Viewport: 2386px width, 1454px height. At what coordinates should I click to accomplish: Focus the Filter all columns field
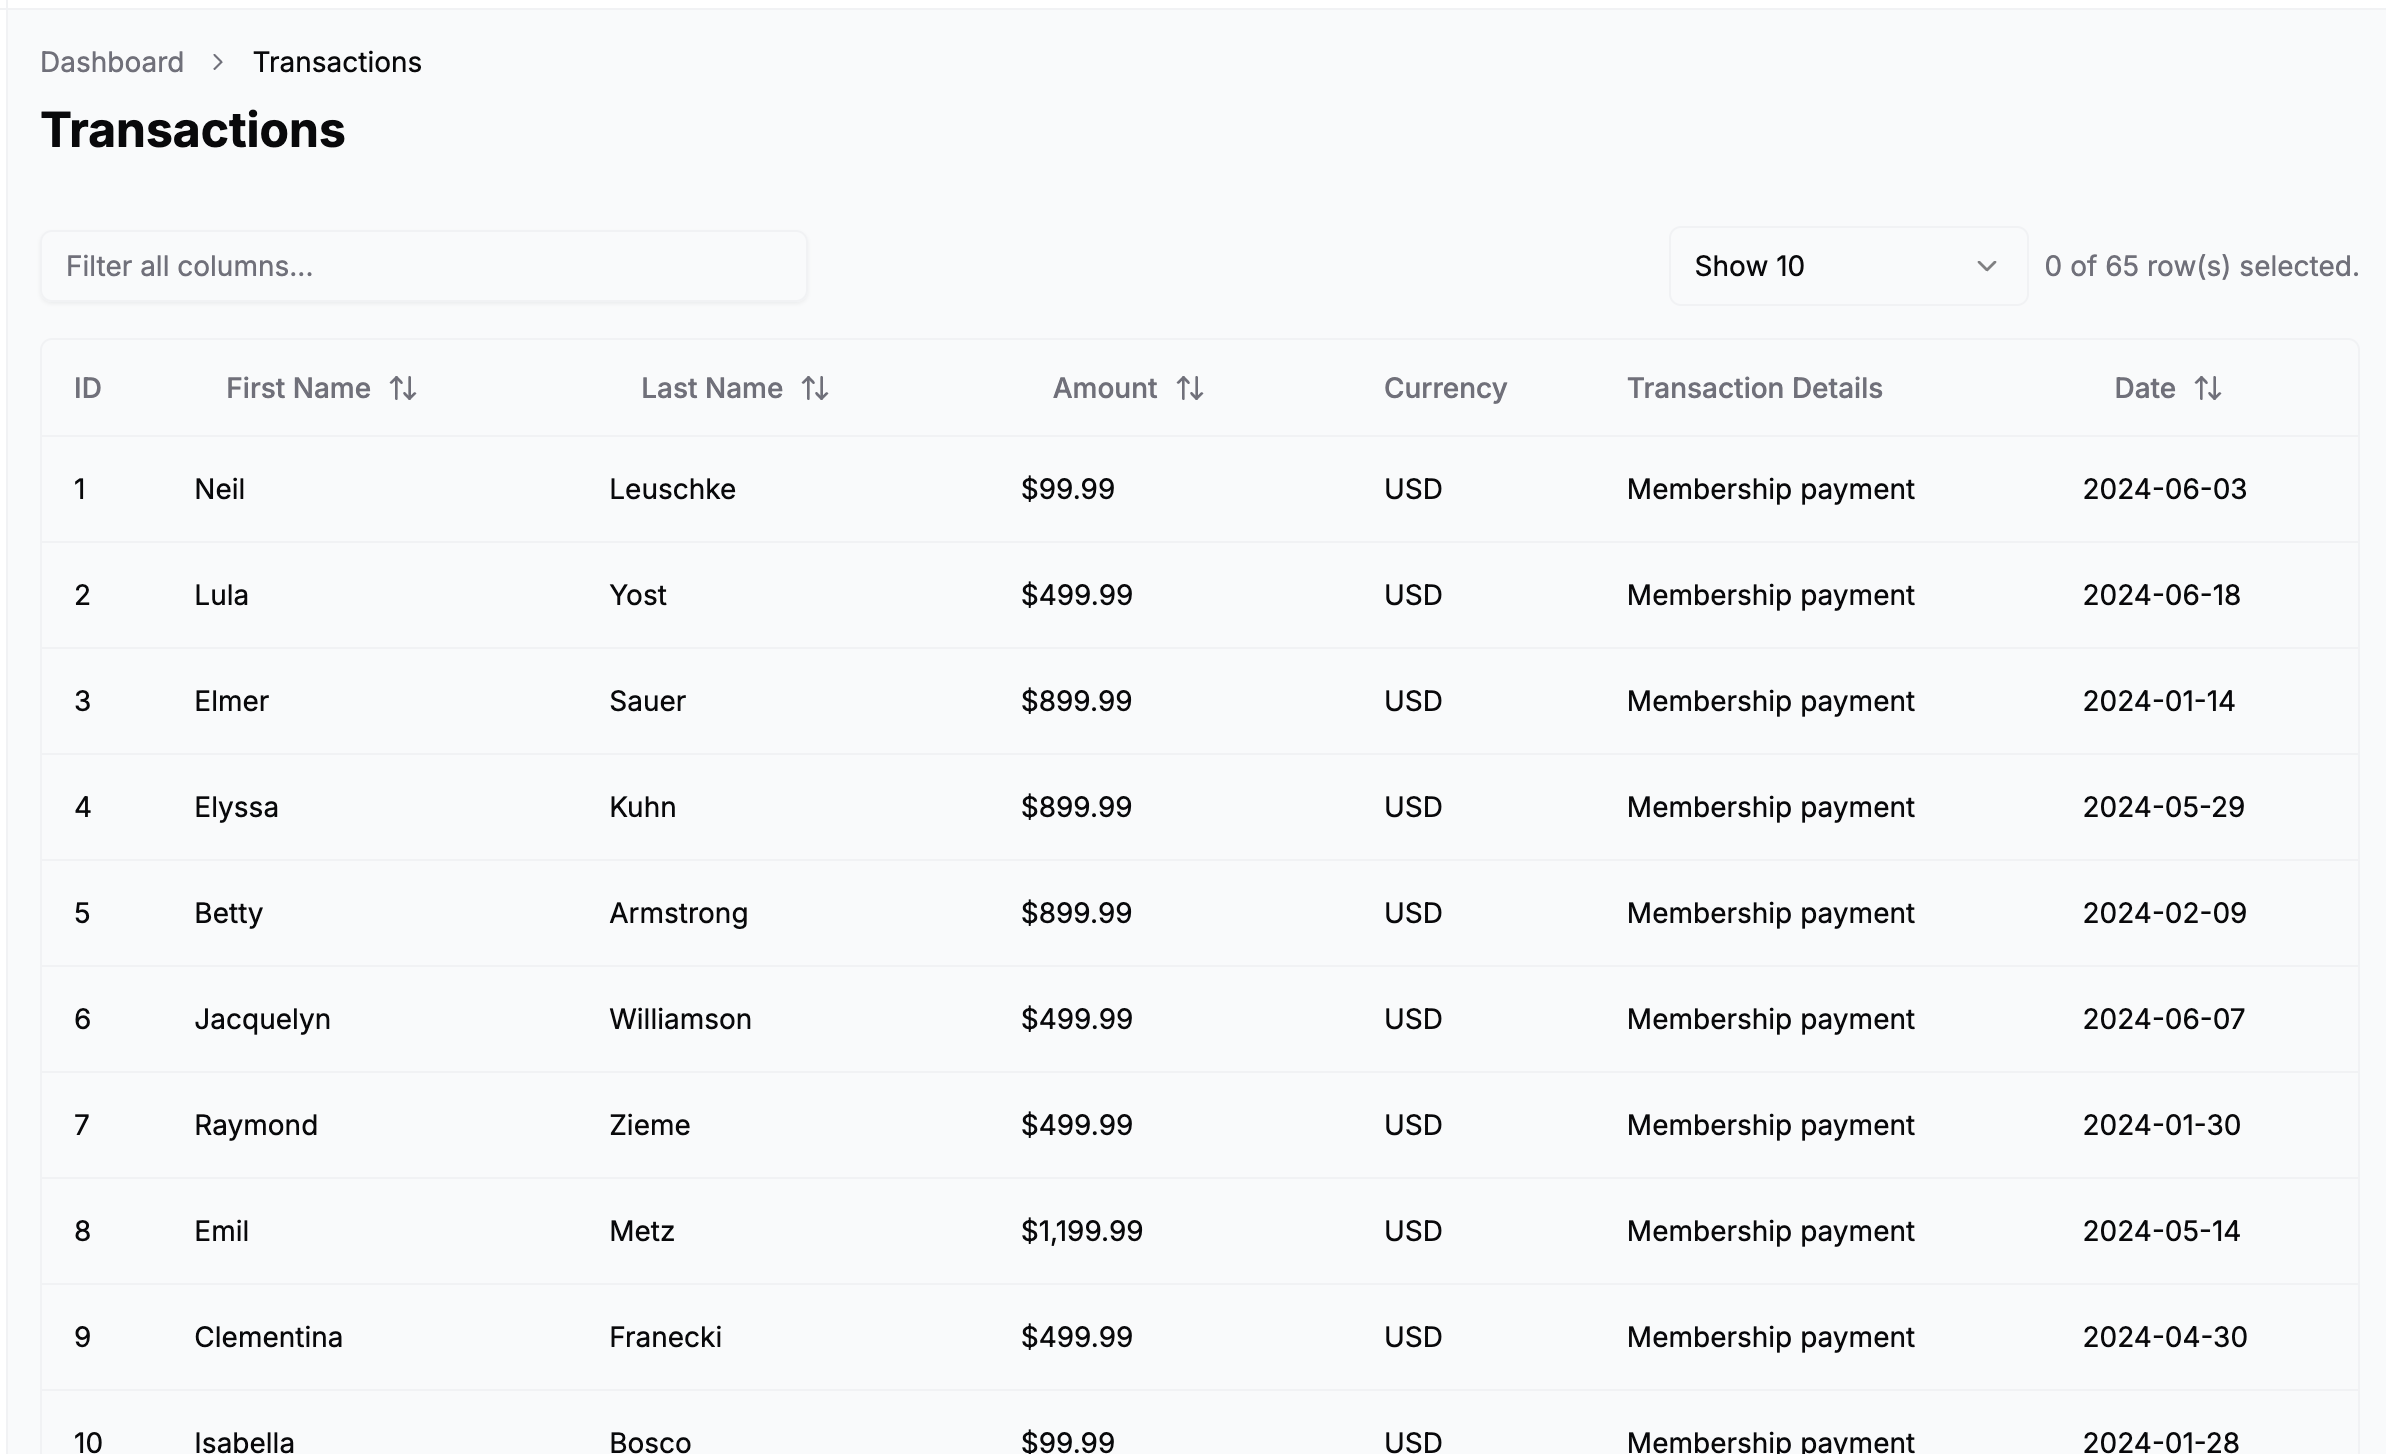(x=423, y=266)
